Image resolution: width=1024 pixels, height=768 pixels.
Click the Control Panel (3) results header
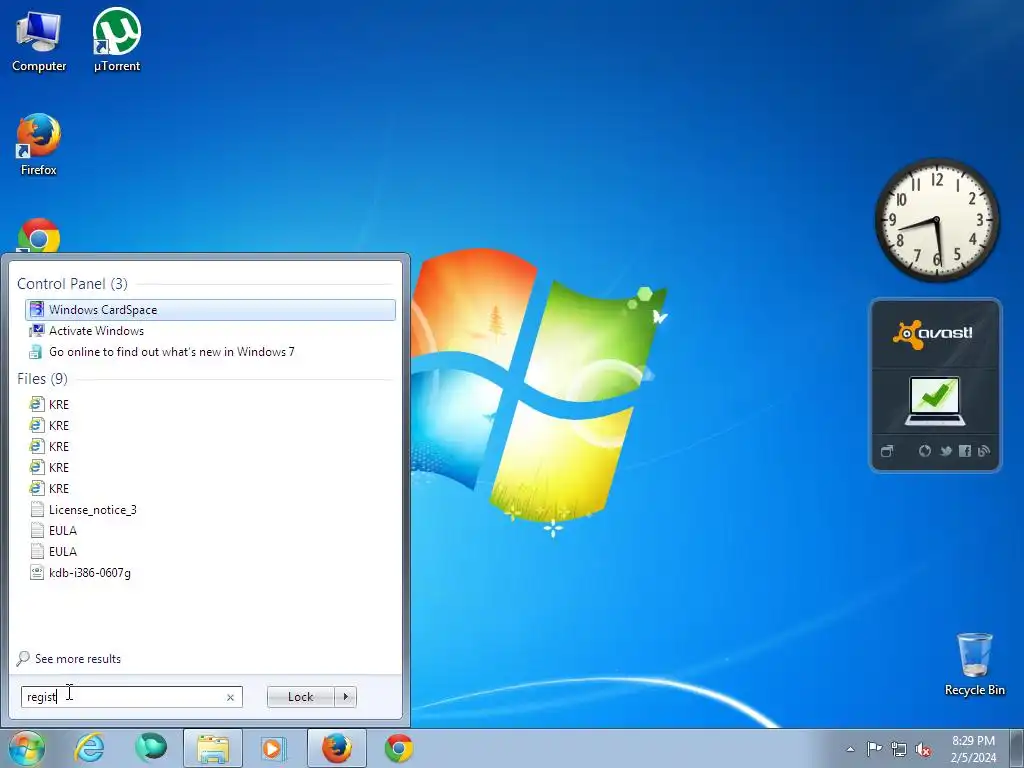(x=72, y=283)
